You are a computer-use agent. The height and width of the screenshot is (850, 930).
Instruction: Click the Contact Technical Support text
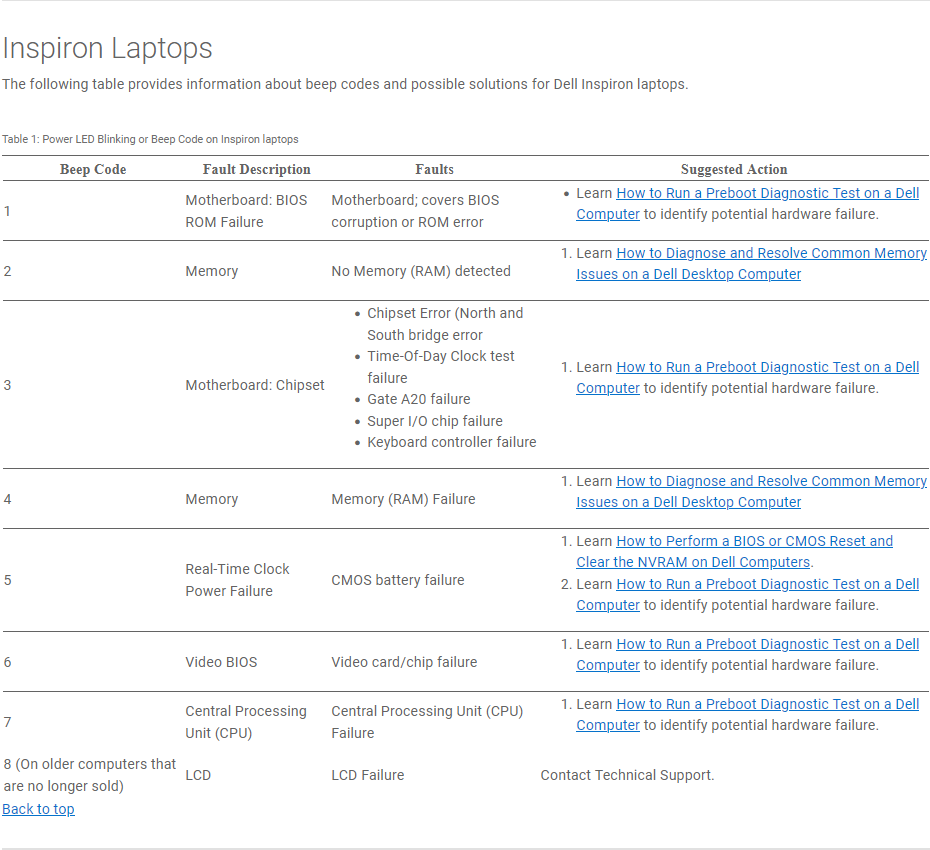point(627,775)
